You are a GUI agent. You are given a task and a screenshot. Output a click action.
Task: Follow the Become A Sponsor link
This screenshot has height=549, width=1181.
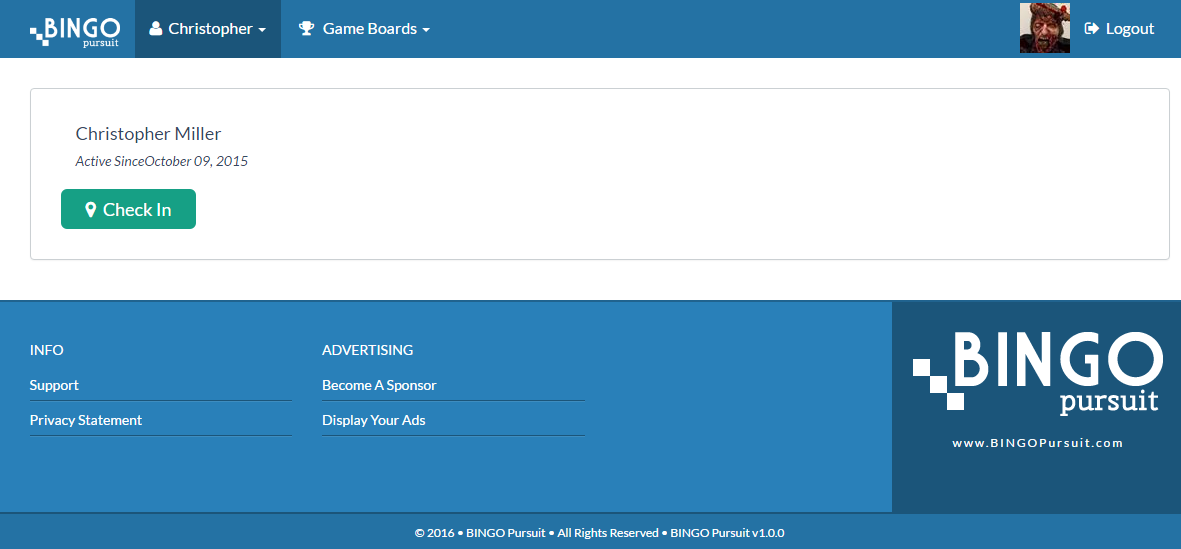coord(379,385)
